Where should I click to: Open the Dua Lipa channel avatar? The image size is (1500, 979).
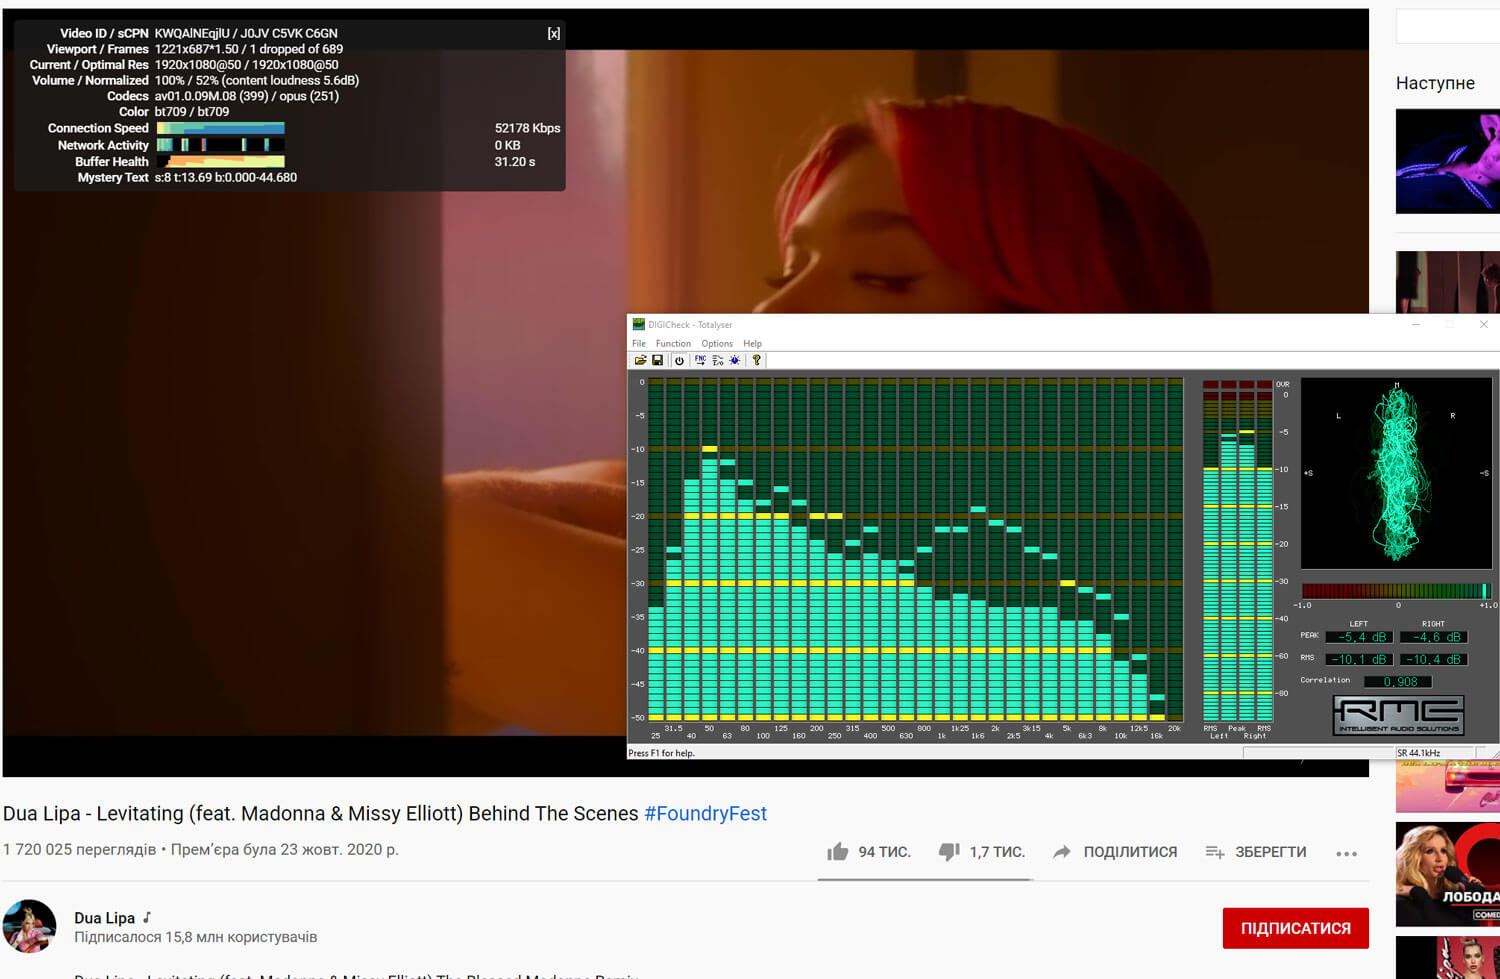click(30, 926)
